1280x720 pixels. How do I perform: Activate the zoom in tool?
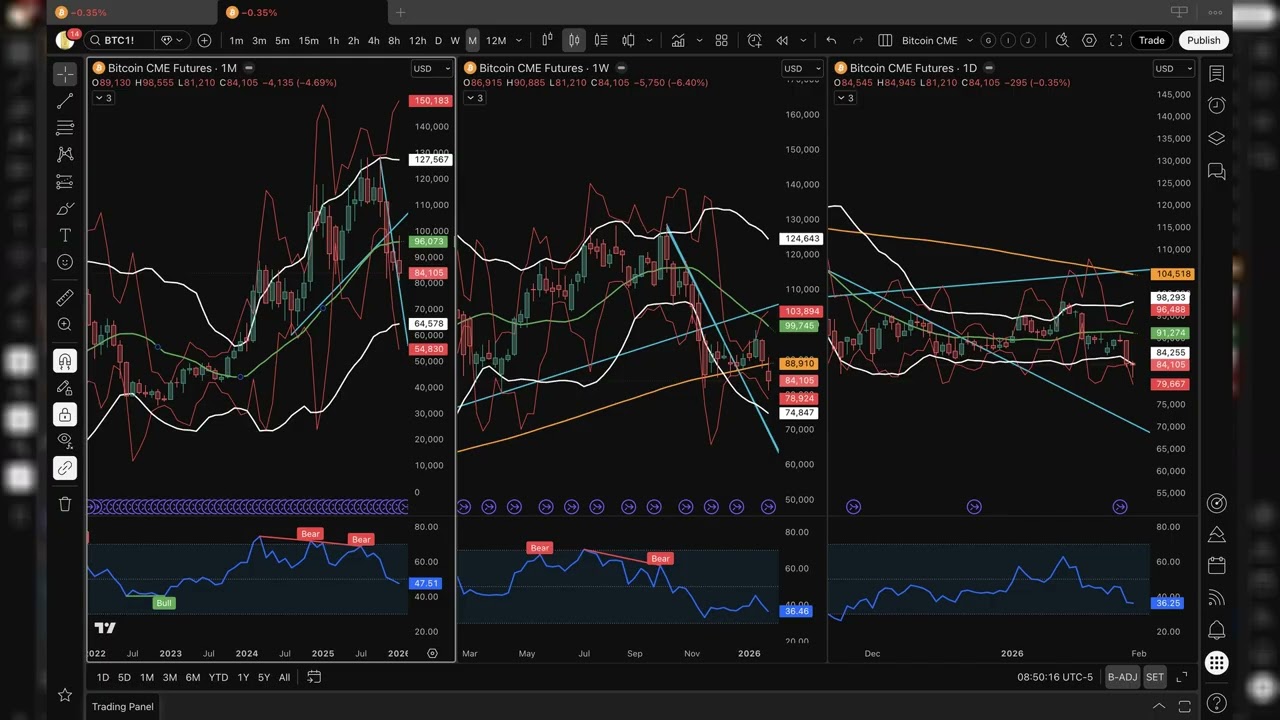(x=65, y=325)
